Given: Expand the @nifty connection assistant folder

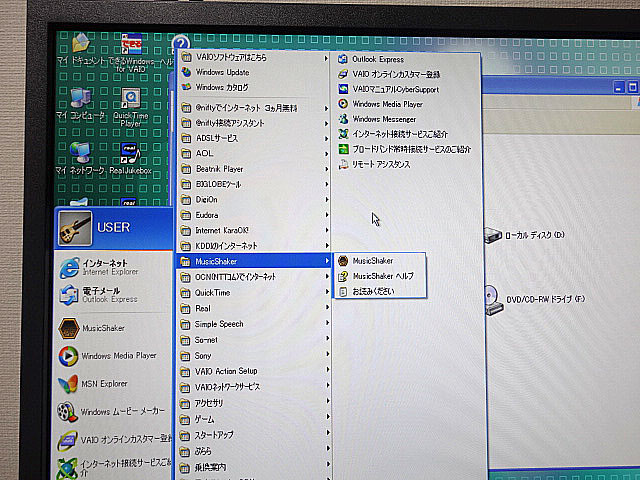Looking at the screenshot, I should pyautogui.click(x=254, y=123).
